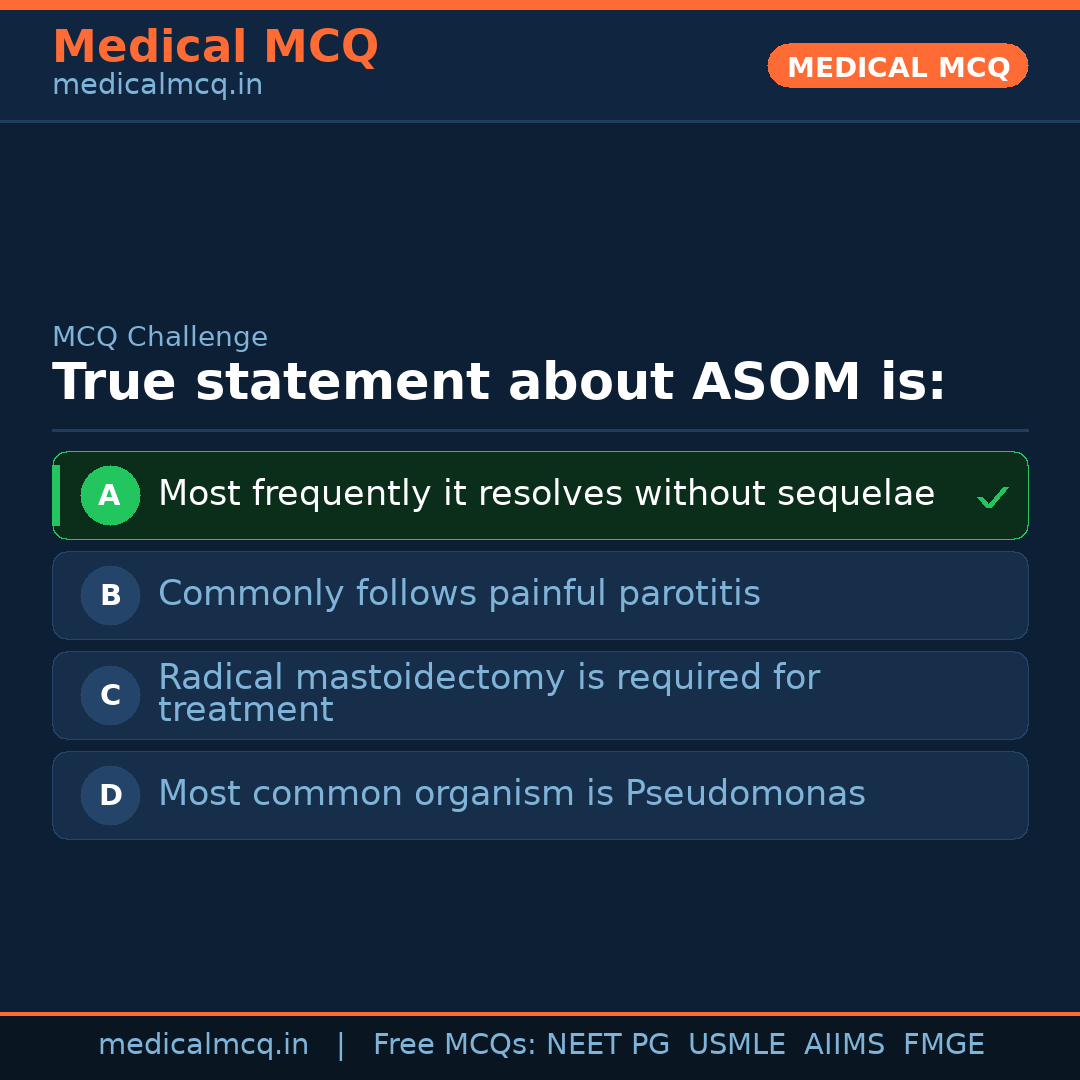This screenshot has height=1080, width=1080.
Task: Open medicalmcq.in link below the header title
Action: click(157, 86)
